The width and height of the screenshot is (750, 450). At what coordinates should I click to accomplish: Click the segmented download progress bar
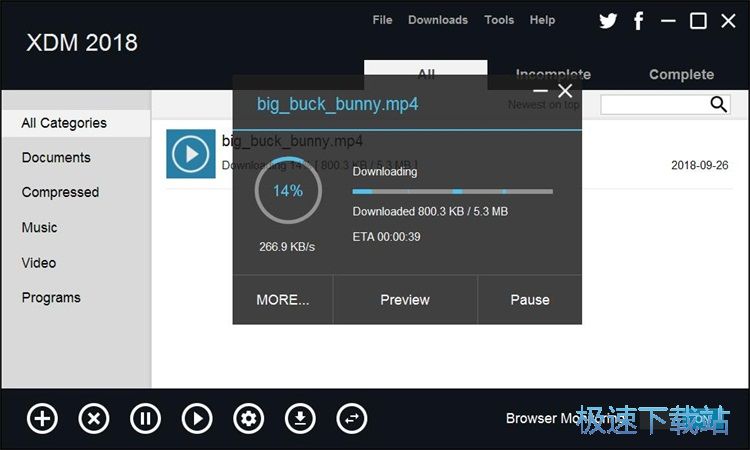(x=452, y=191)
